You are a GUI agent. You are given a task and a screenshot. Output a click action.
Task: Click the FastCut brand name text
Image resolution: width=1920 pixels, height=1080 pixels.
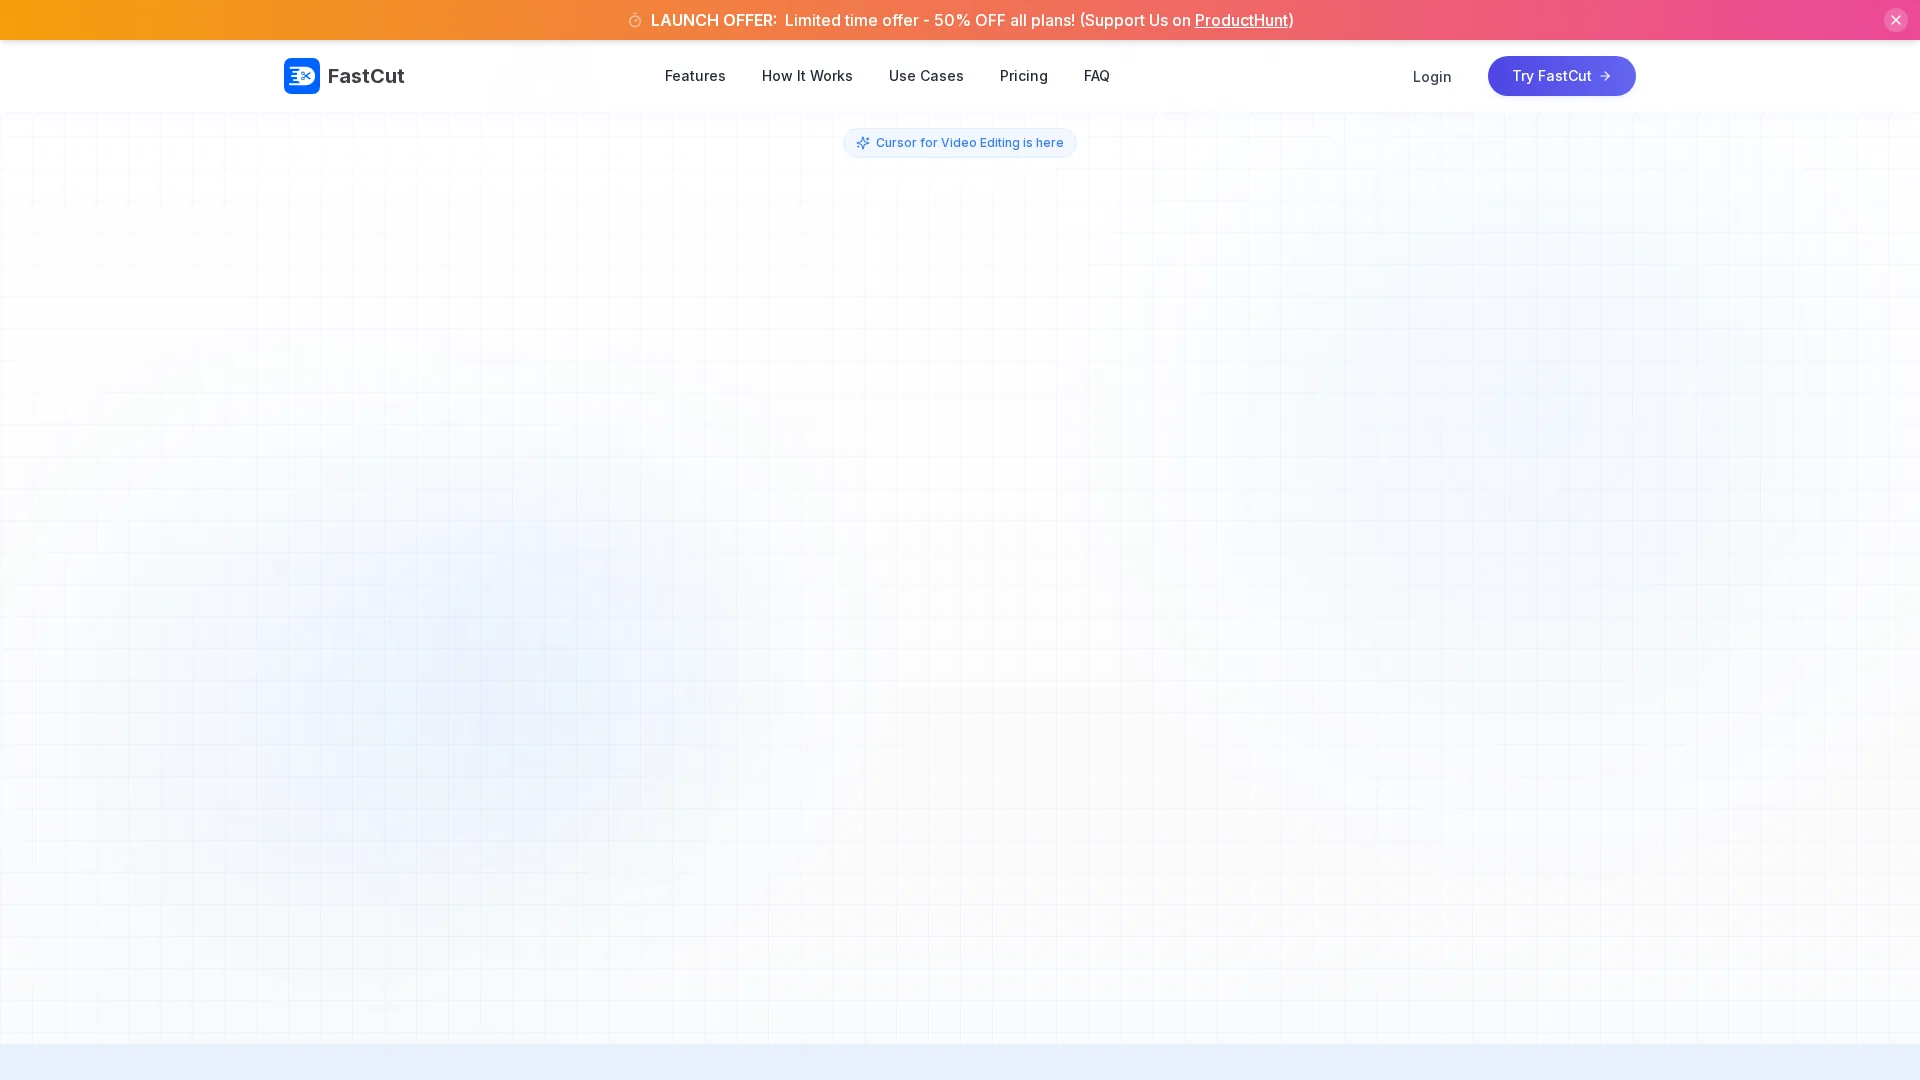click(366, 76)
